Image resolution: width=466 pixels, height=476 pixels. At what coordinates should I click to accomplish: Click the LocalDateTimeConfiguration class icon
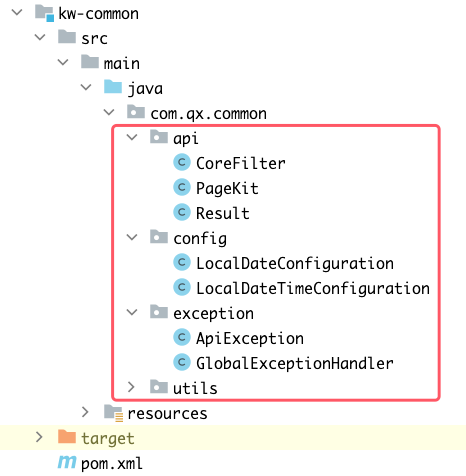tap(182, 287)
